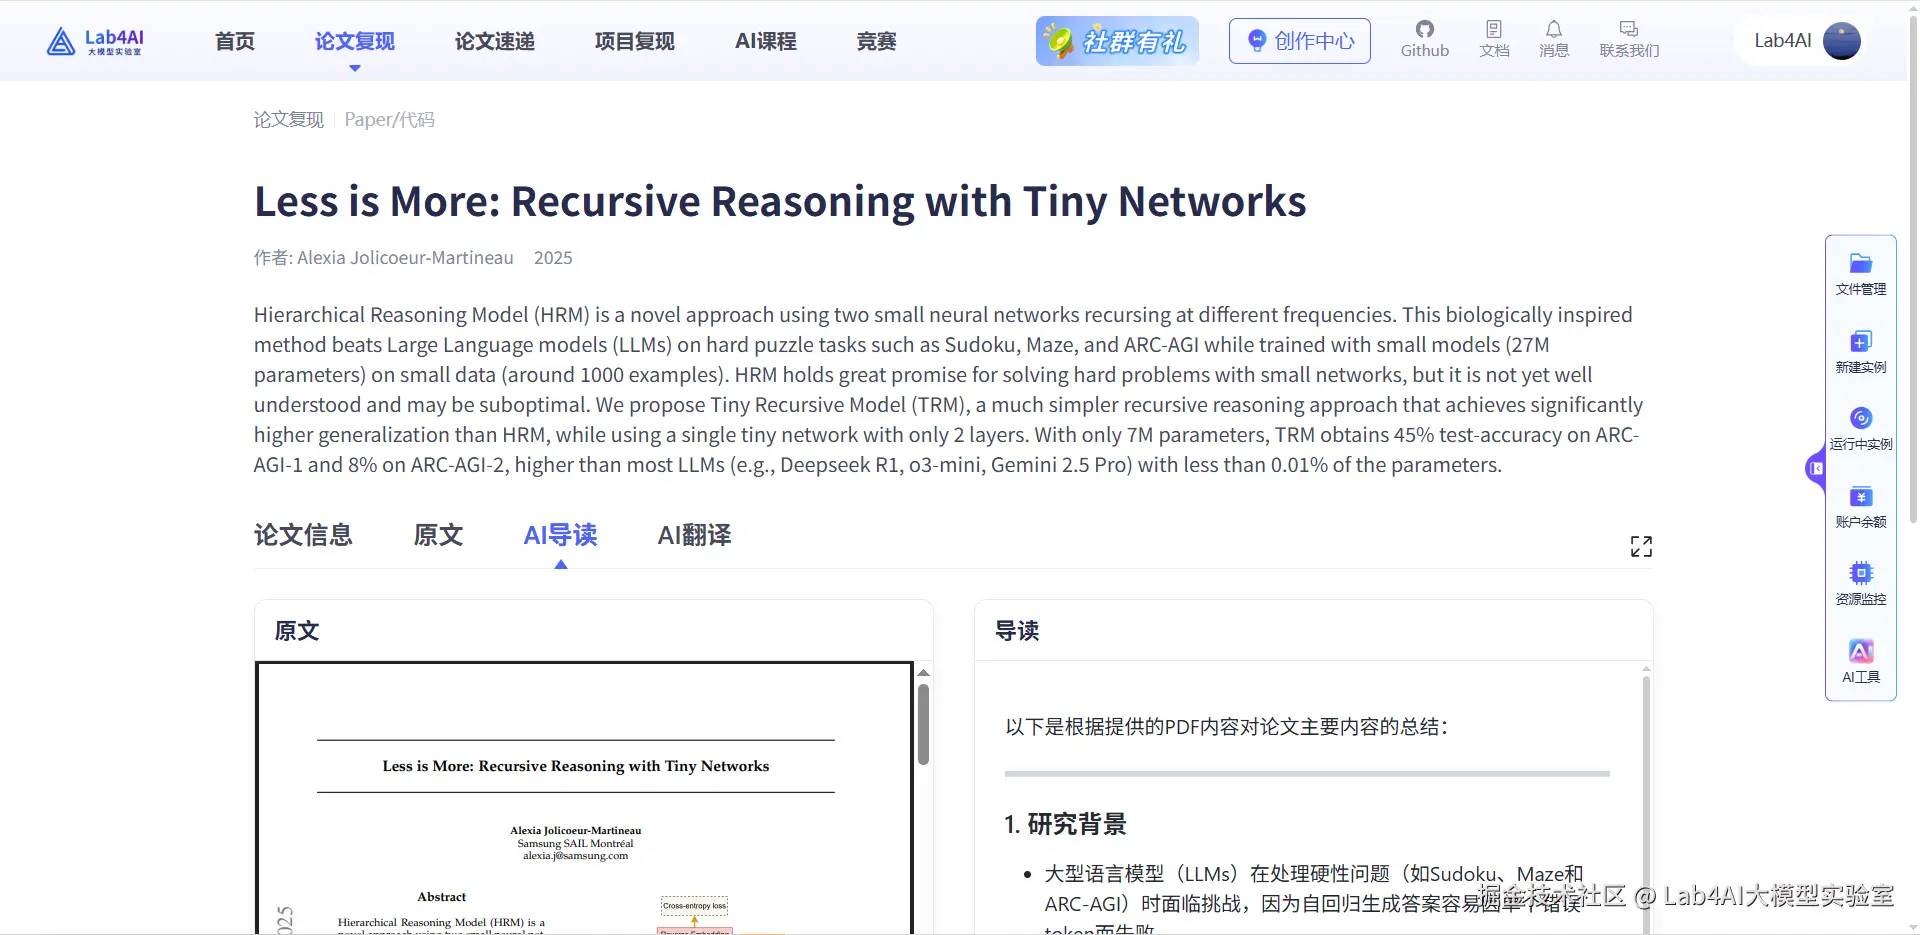Switch to 论文信息 tab
This screenshot has height=935, width=1920.
pyautogui.click(x=303, y=535)
